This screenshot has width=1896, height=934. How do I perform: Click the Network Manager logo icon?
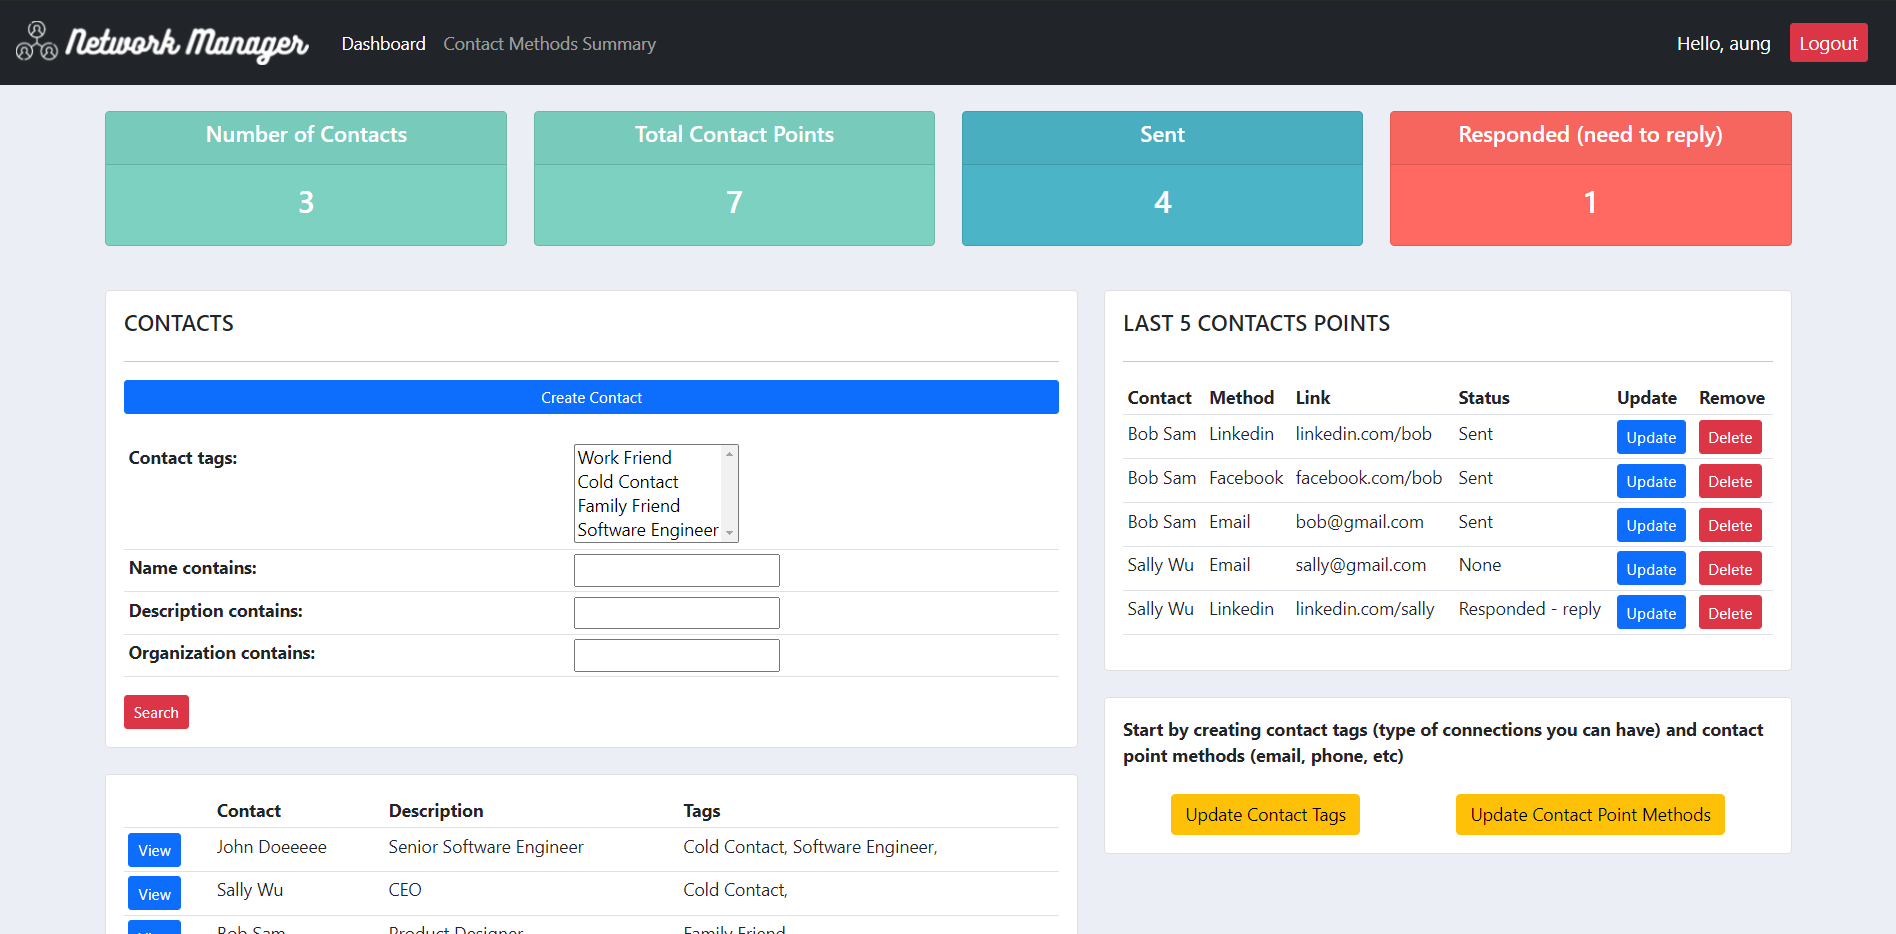[37, 42]
